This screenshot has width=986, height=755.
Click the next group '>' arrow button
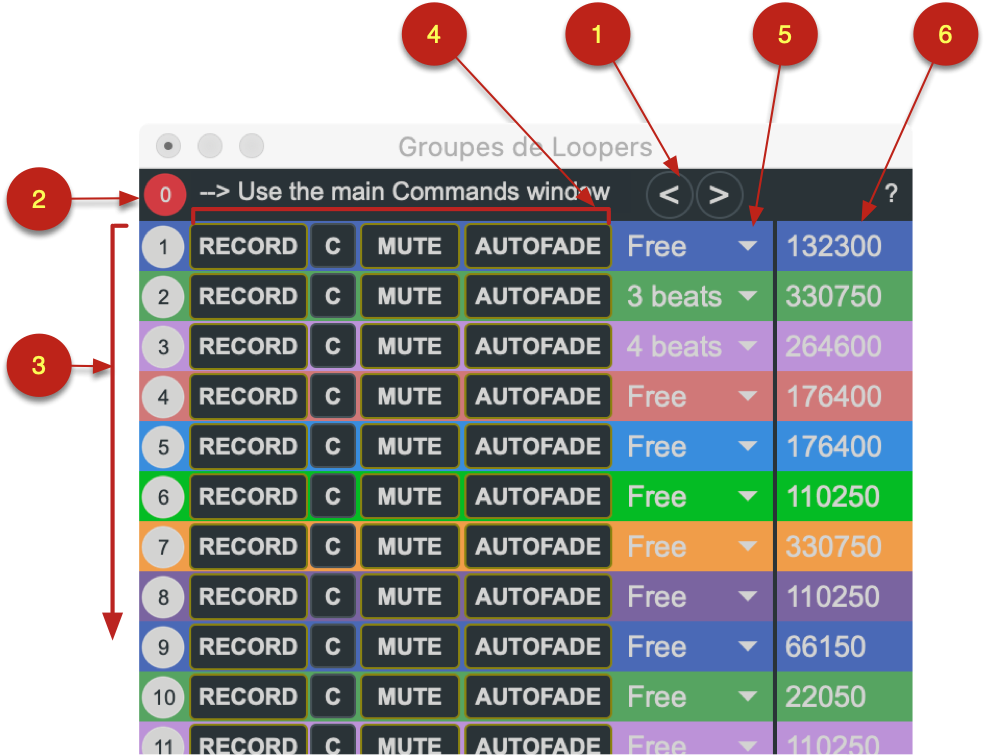719,195
